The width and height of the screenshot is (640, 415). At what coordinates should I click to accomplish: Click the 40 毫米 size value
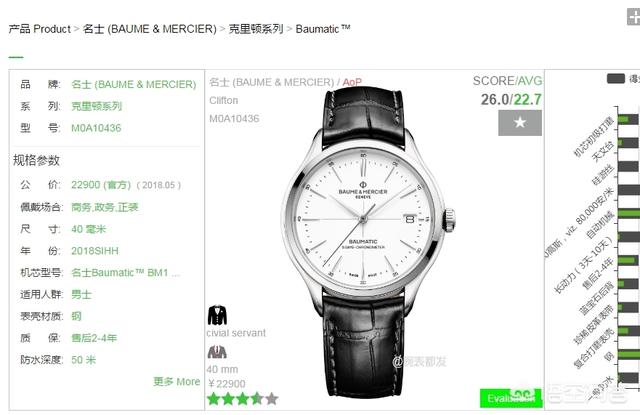[88, 229]
